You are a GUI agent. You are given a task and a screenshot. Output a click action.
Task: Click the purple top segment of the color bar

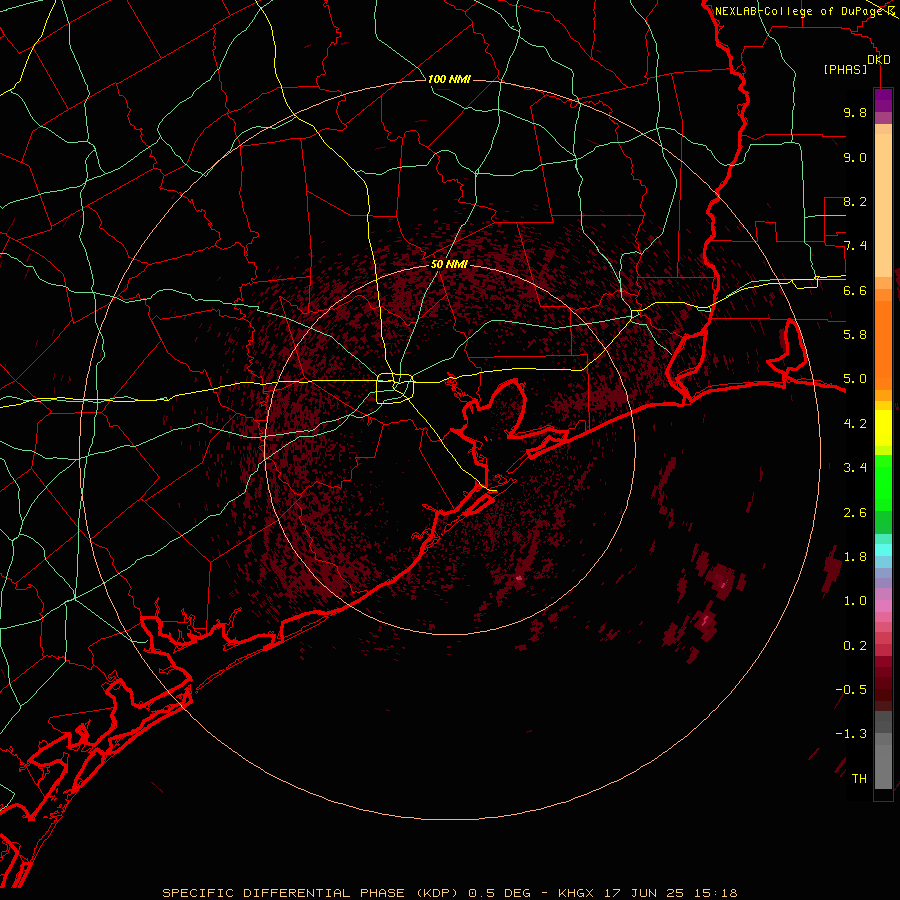tap(883, 100)
